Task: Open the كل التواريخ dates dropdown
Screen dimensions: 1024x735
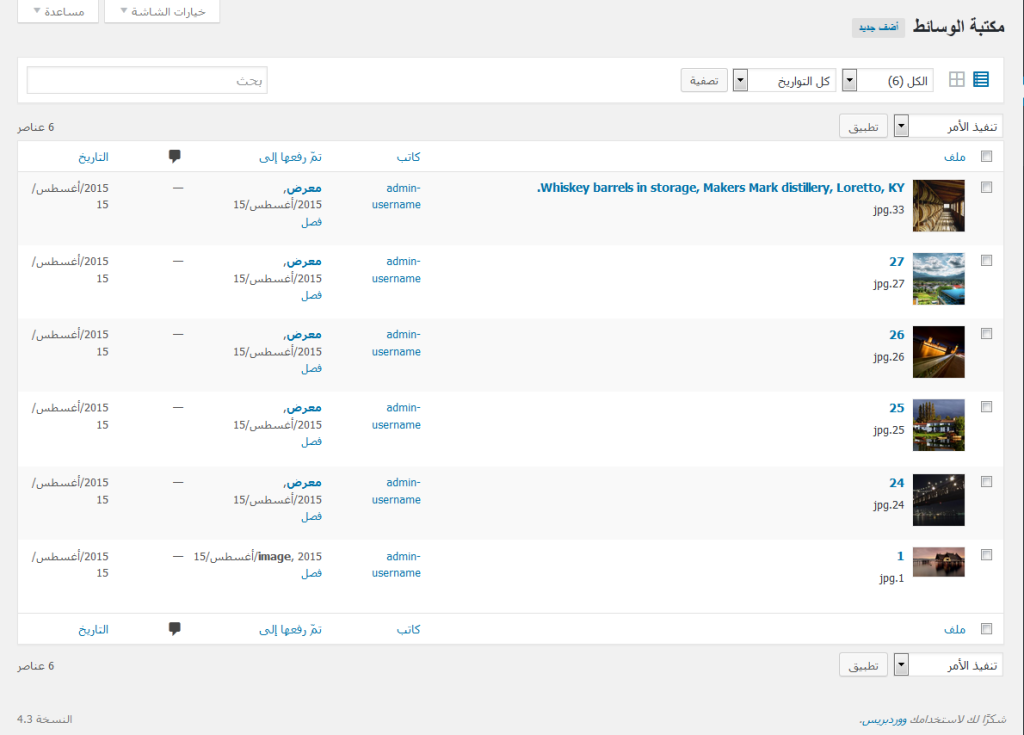Action: 793,79
